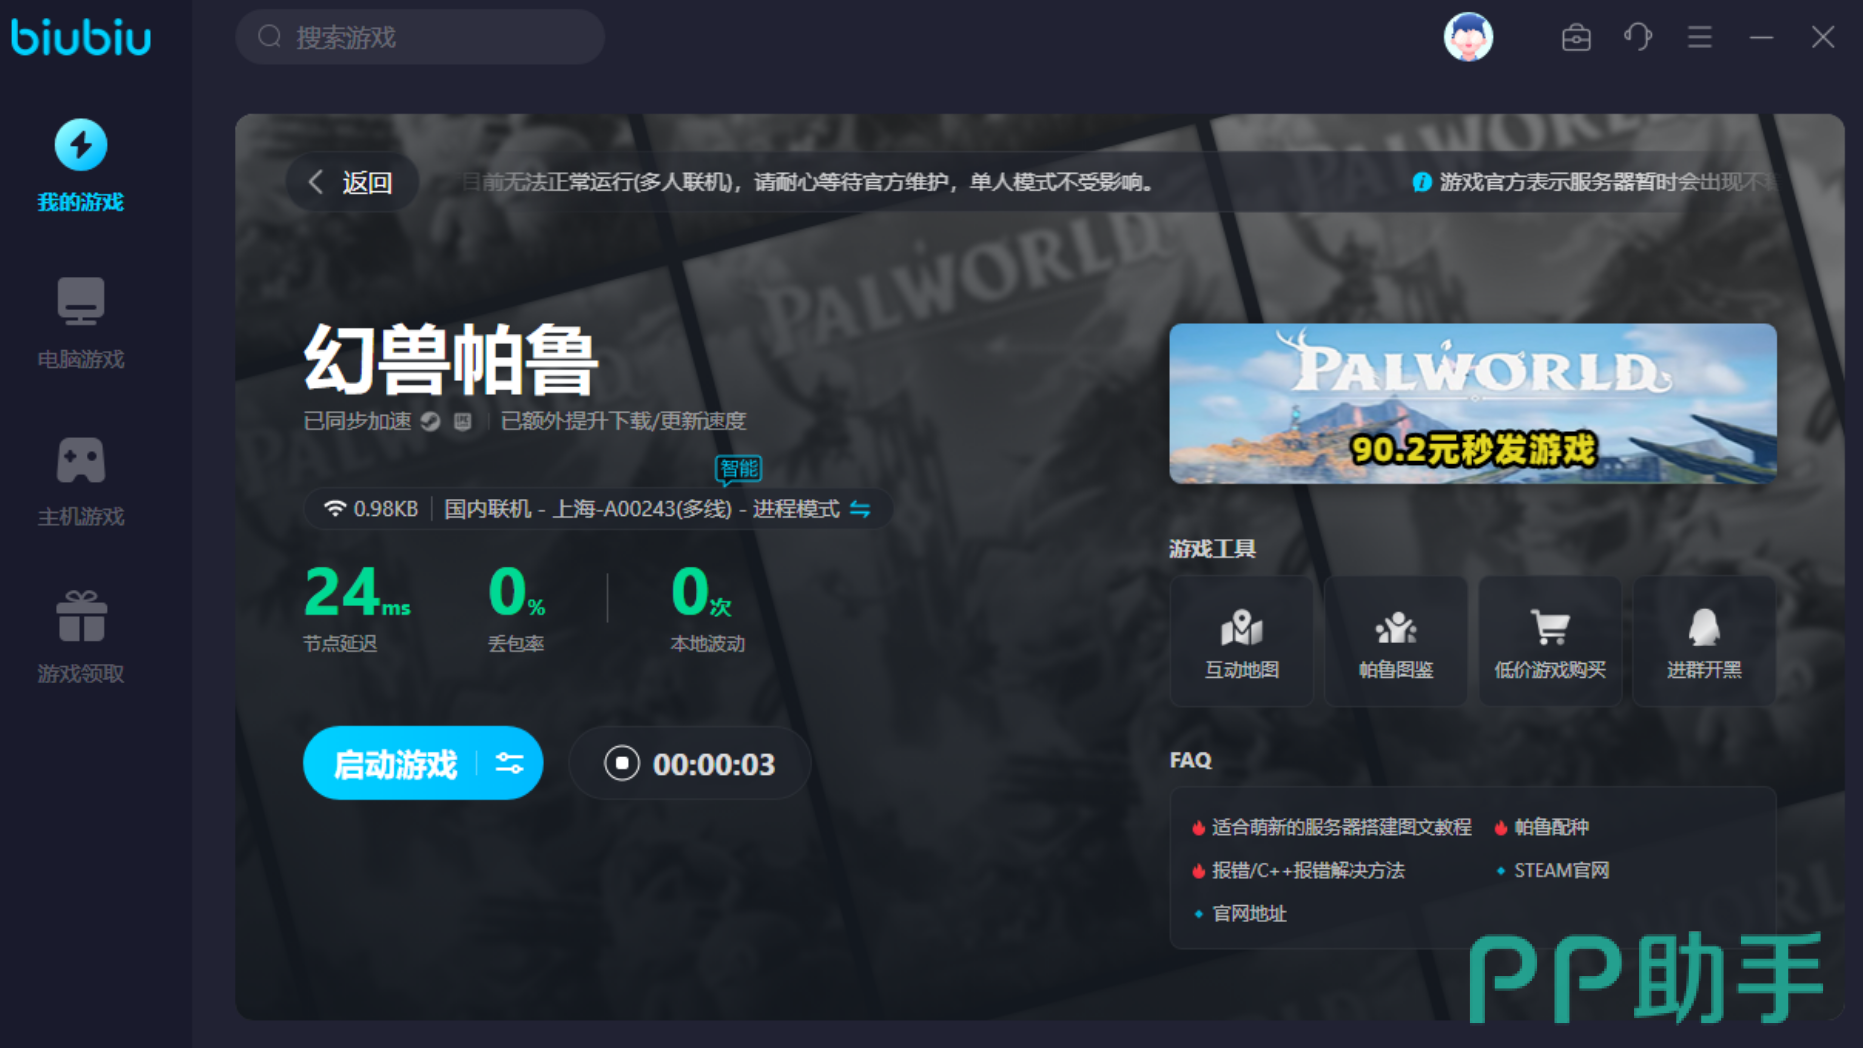Open the hamburger menu icon

pos(1700,38)
